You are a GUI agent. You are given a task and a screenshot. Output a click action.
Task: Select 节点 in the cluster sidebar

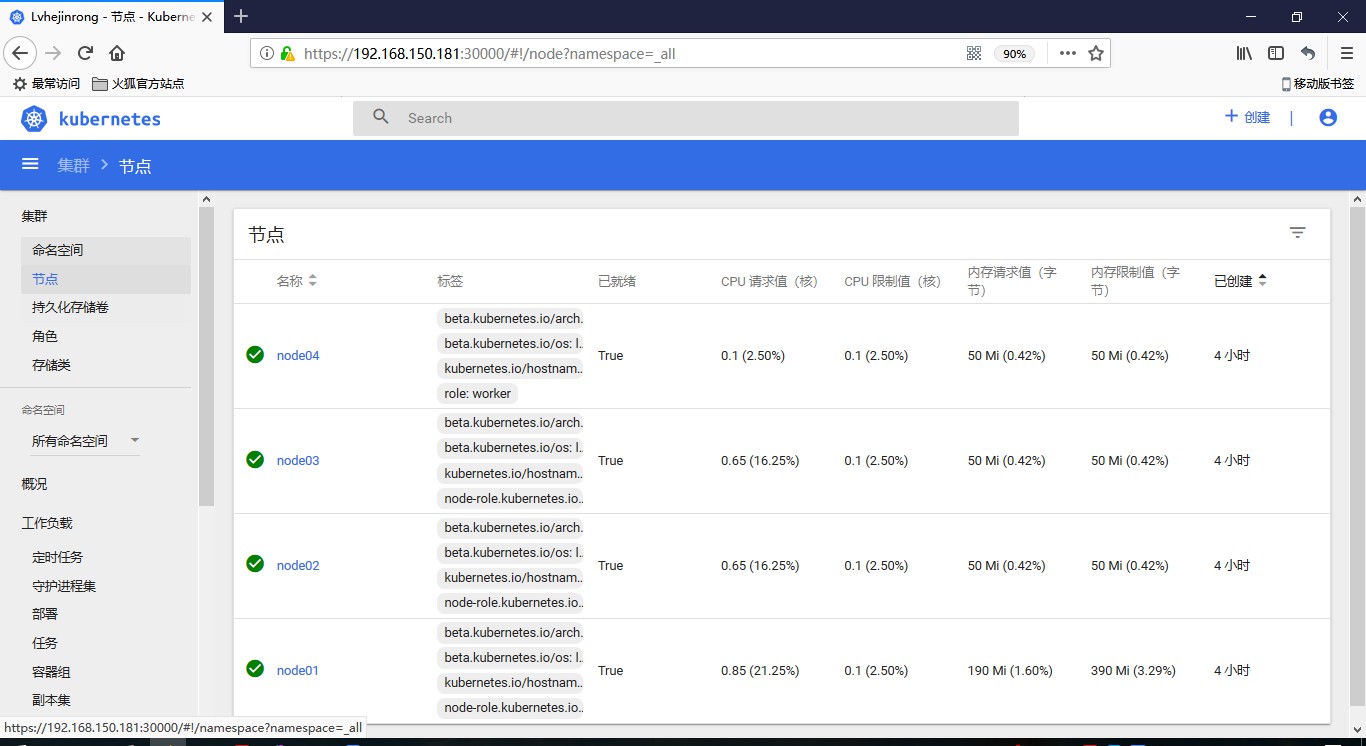coord(105,279)
